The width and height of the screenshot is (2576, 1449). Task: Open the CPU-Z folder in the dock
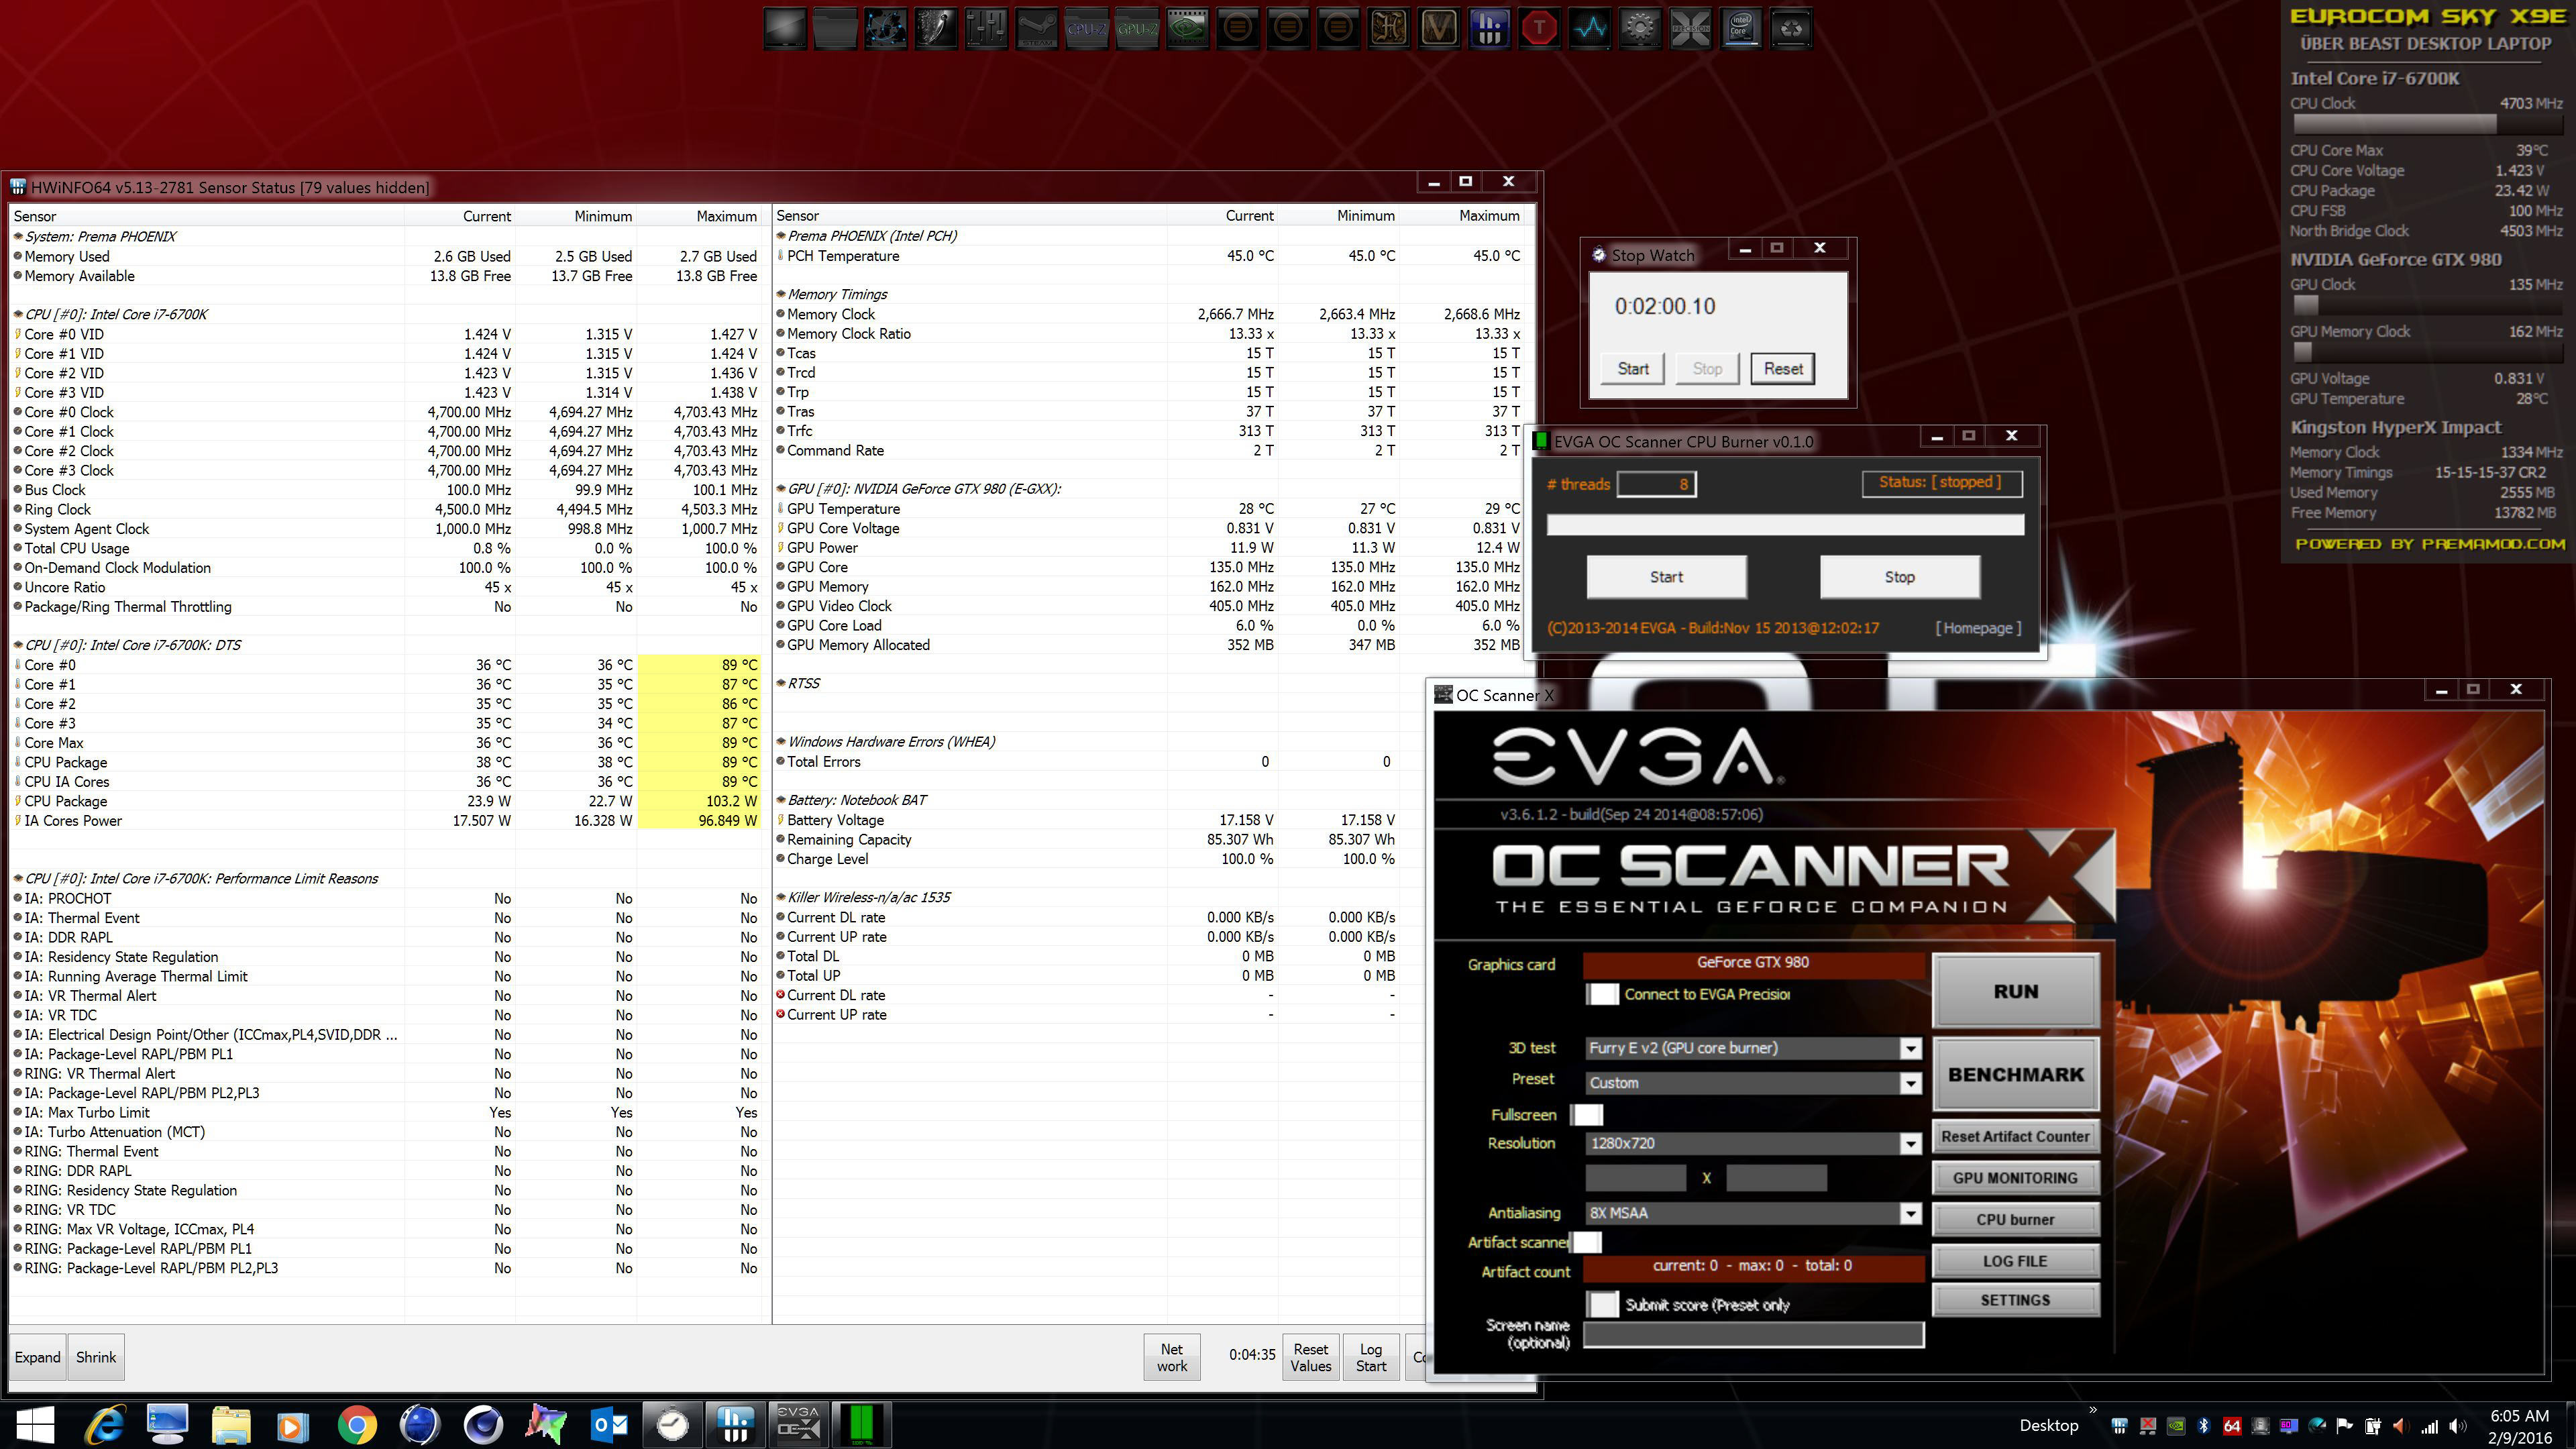coord(1087,29)
